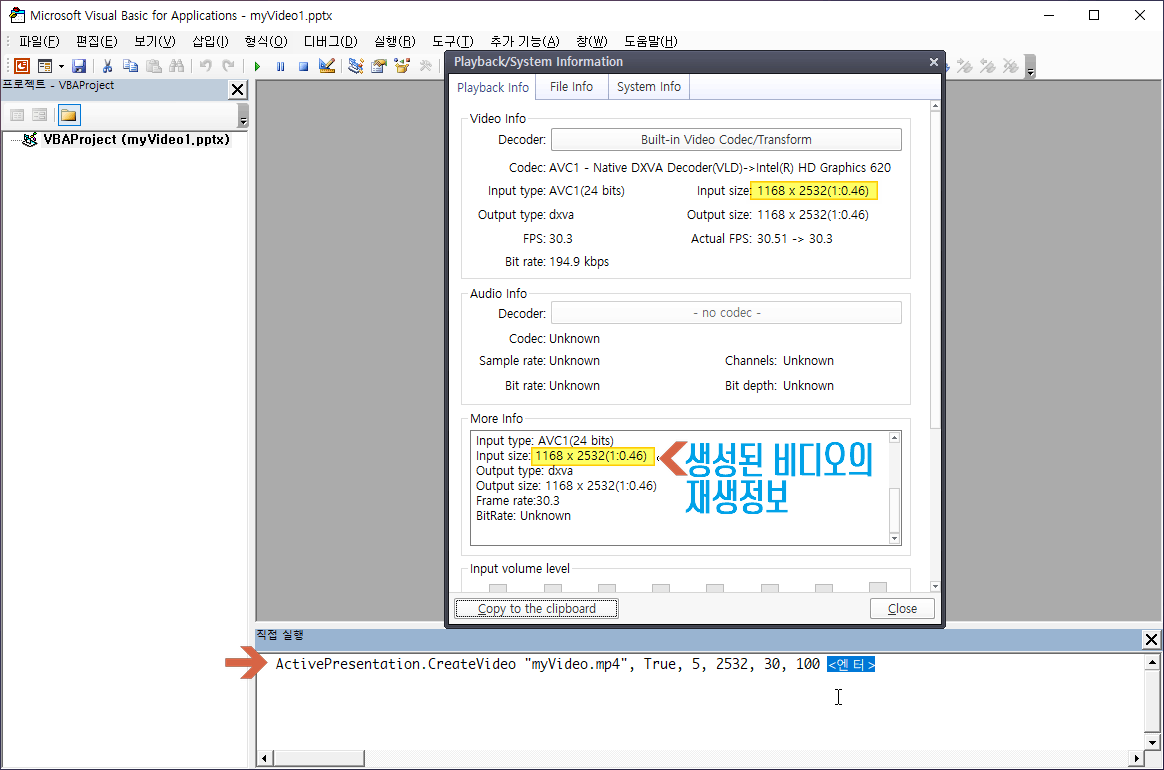Toggle Folders icon in project panel

68,115
